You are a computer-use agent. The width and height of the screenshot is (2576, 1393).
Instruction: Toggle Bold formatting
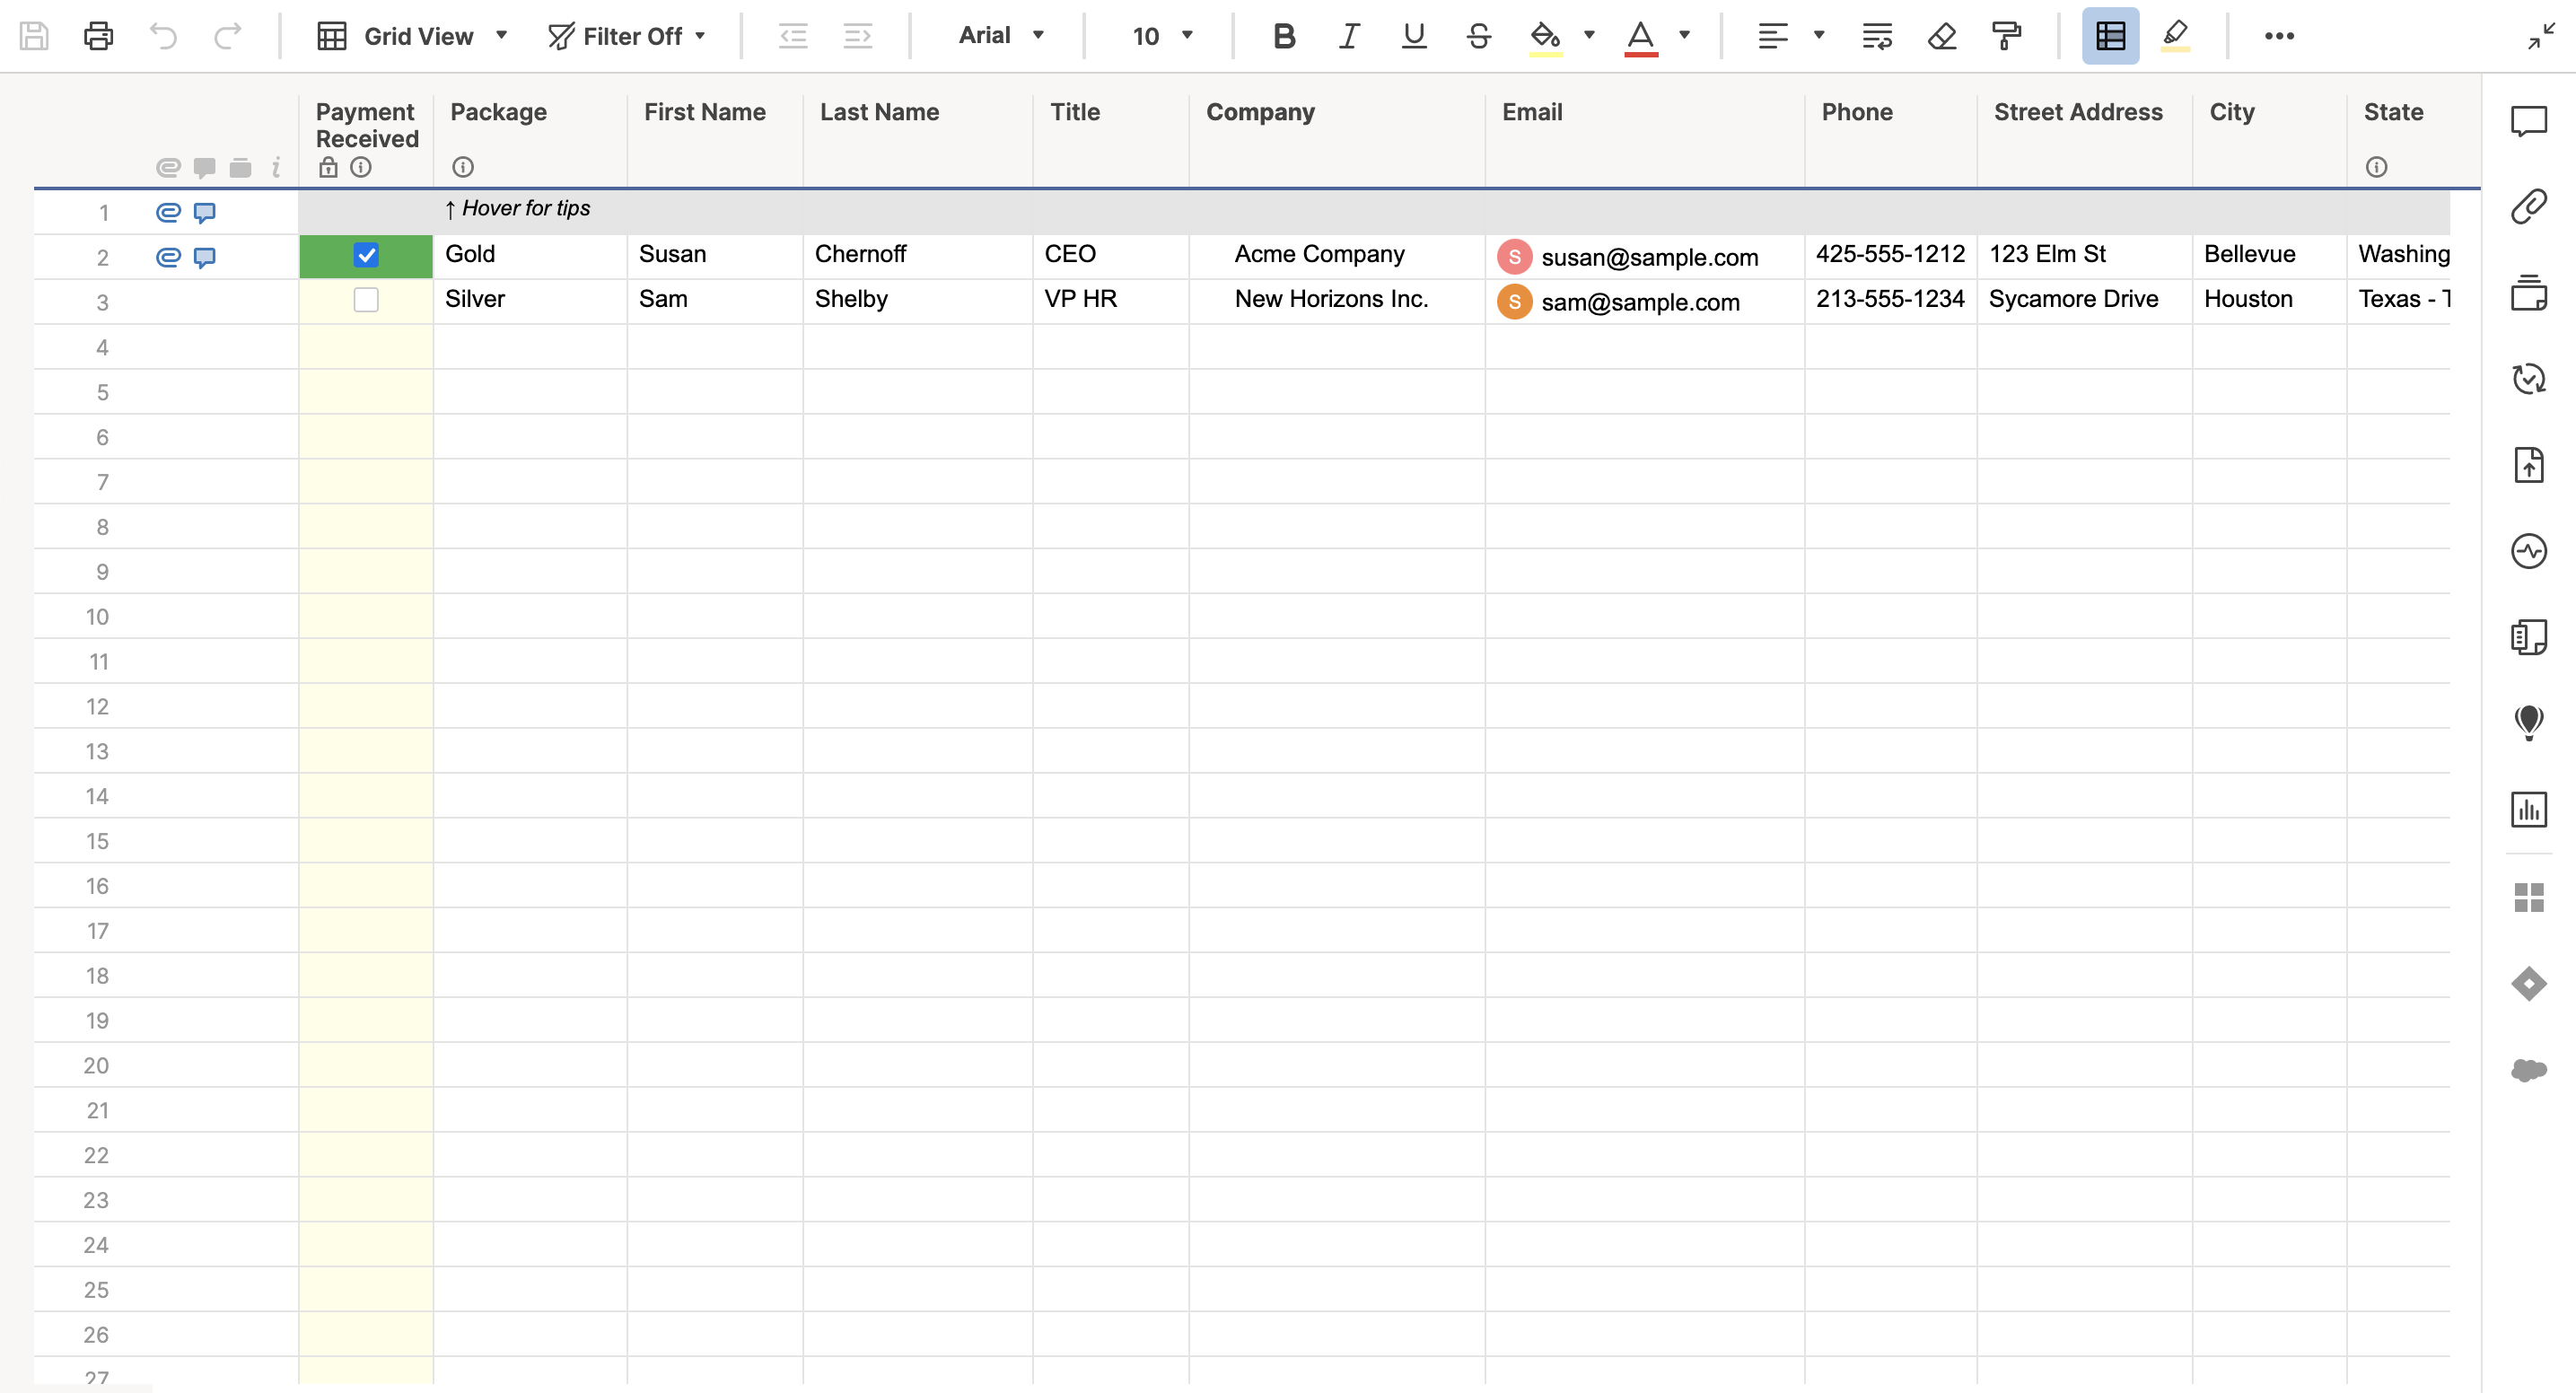pyautogui.click(x=1284, y=36)
